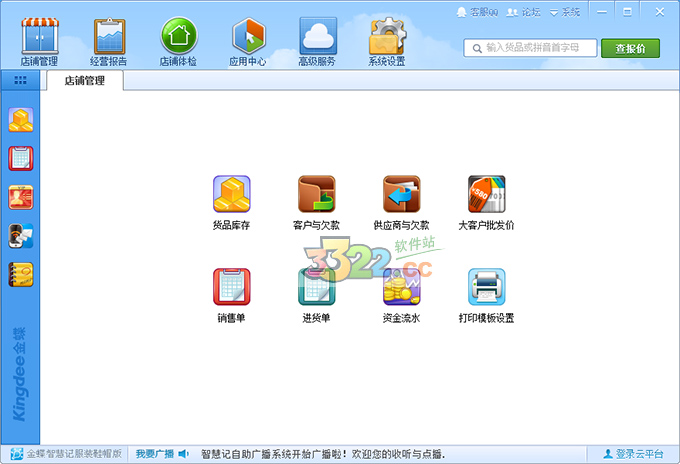The width and height of the screenshot is (680, 464).
Task: Click the broadcast message text in status bar
Action: (323, 454)
